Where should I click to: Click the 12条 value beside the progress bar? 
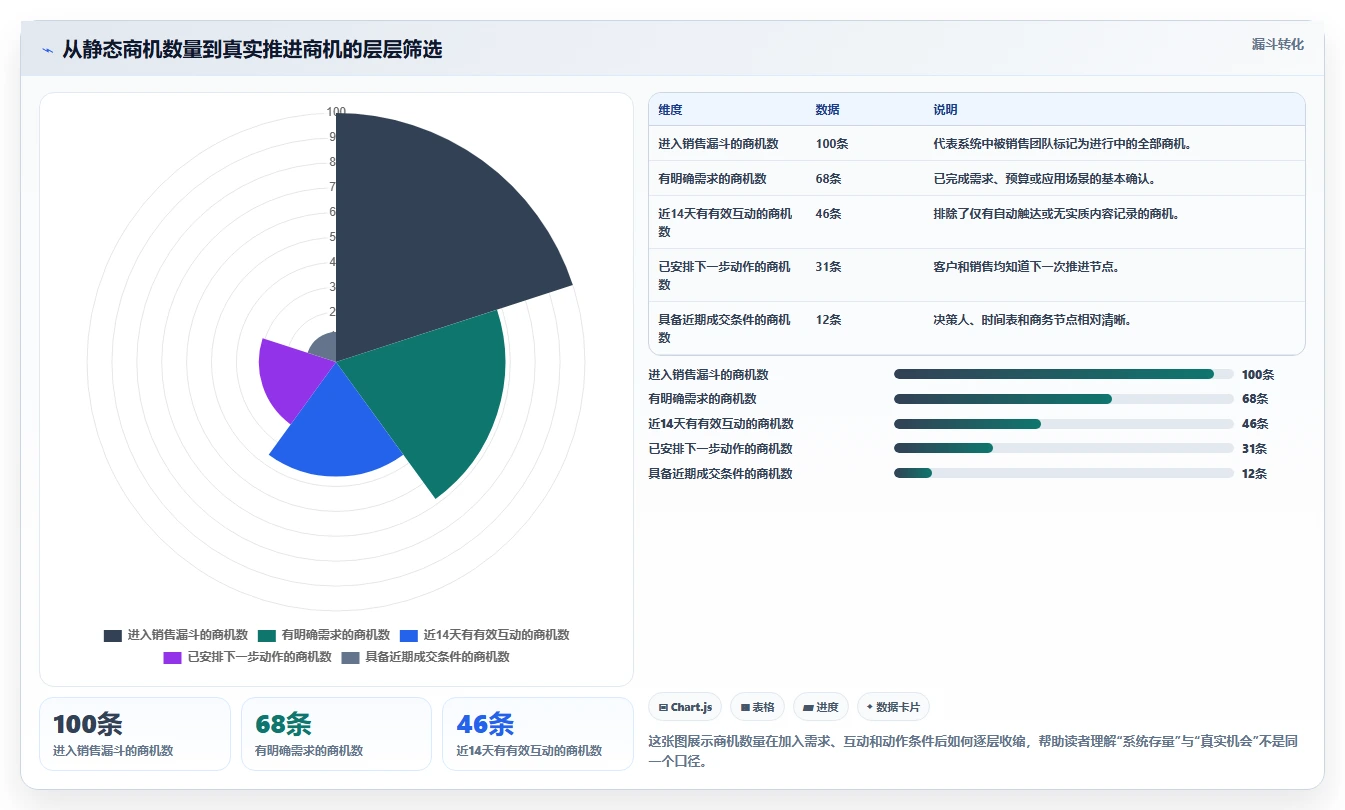click(x=1254, y=474)
